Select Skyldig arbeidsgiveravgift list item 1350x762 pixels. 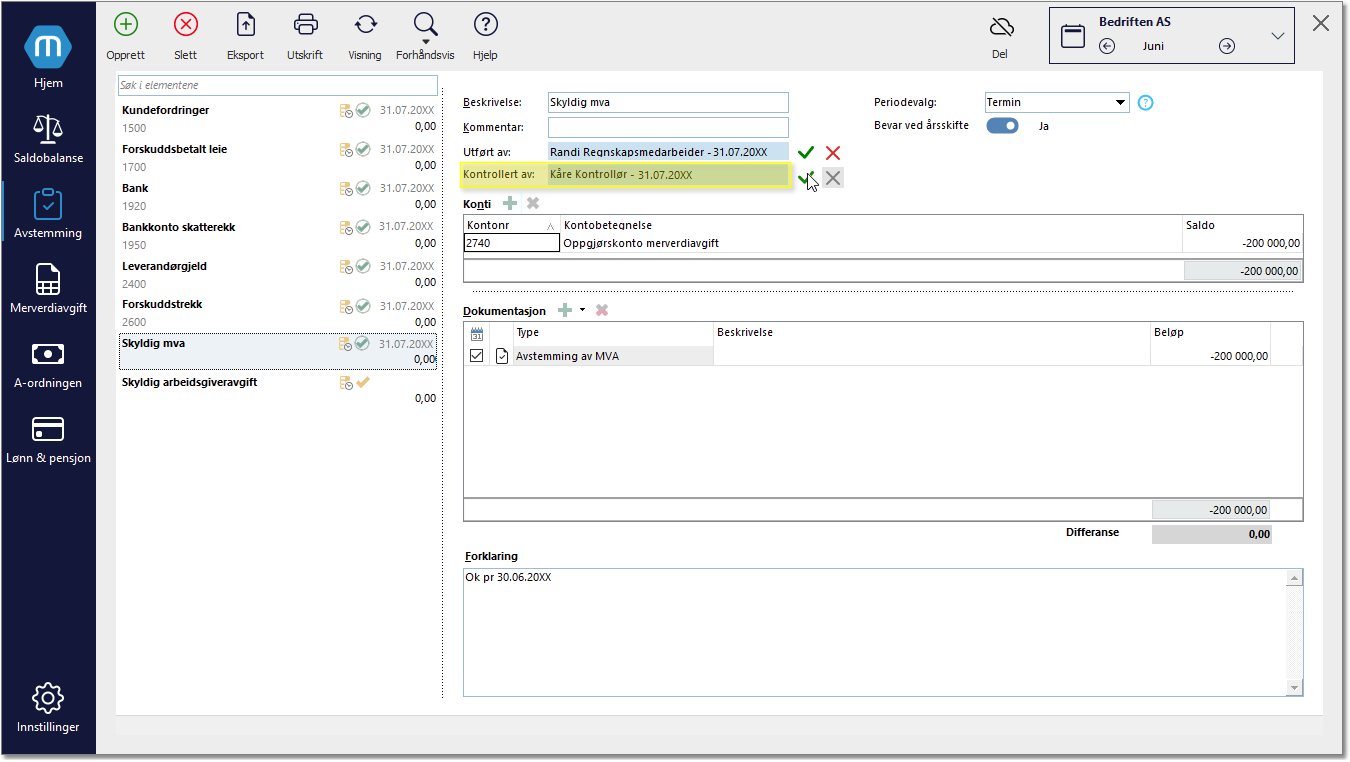click(278, 390)
